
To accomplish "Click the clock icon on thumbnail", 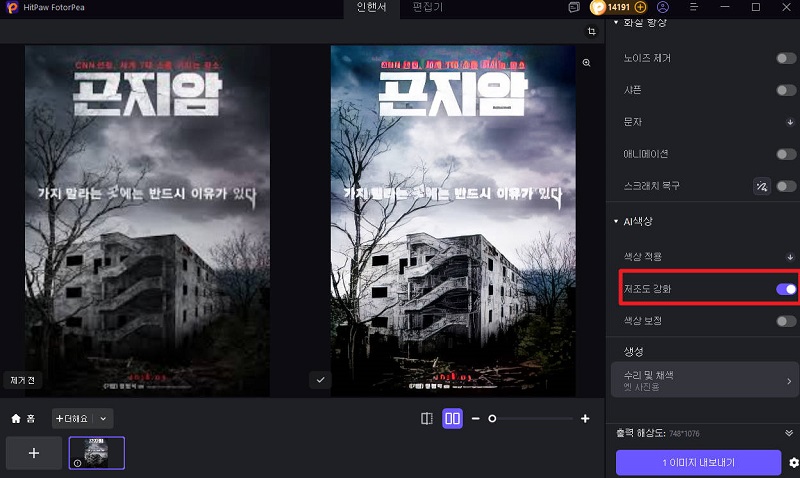I will (77, 463).
